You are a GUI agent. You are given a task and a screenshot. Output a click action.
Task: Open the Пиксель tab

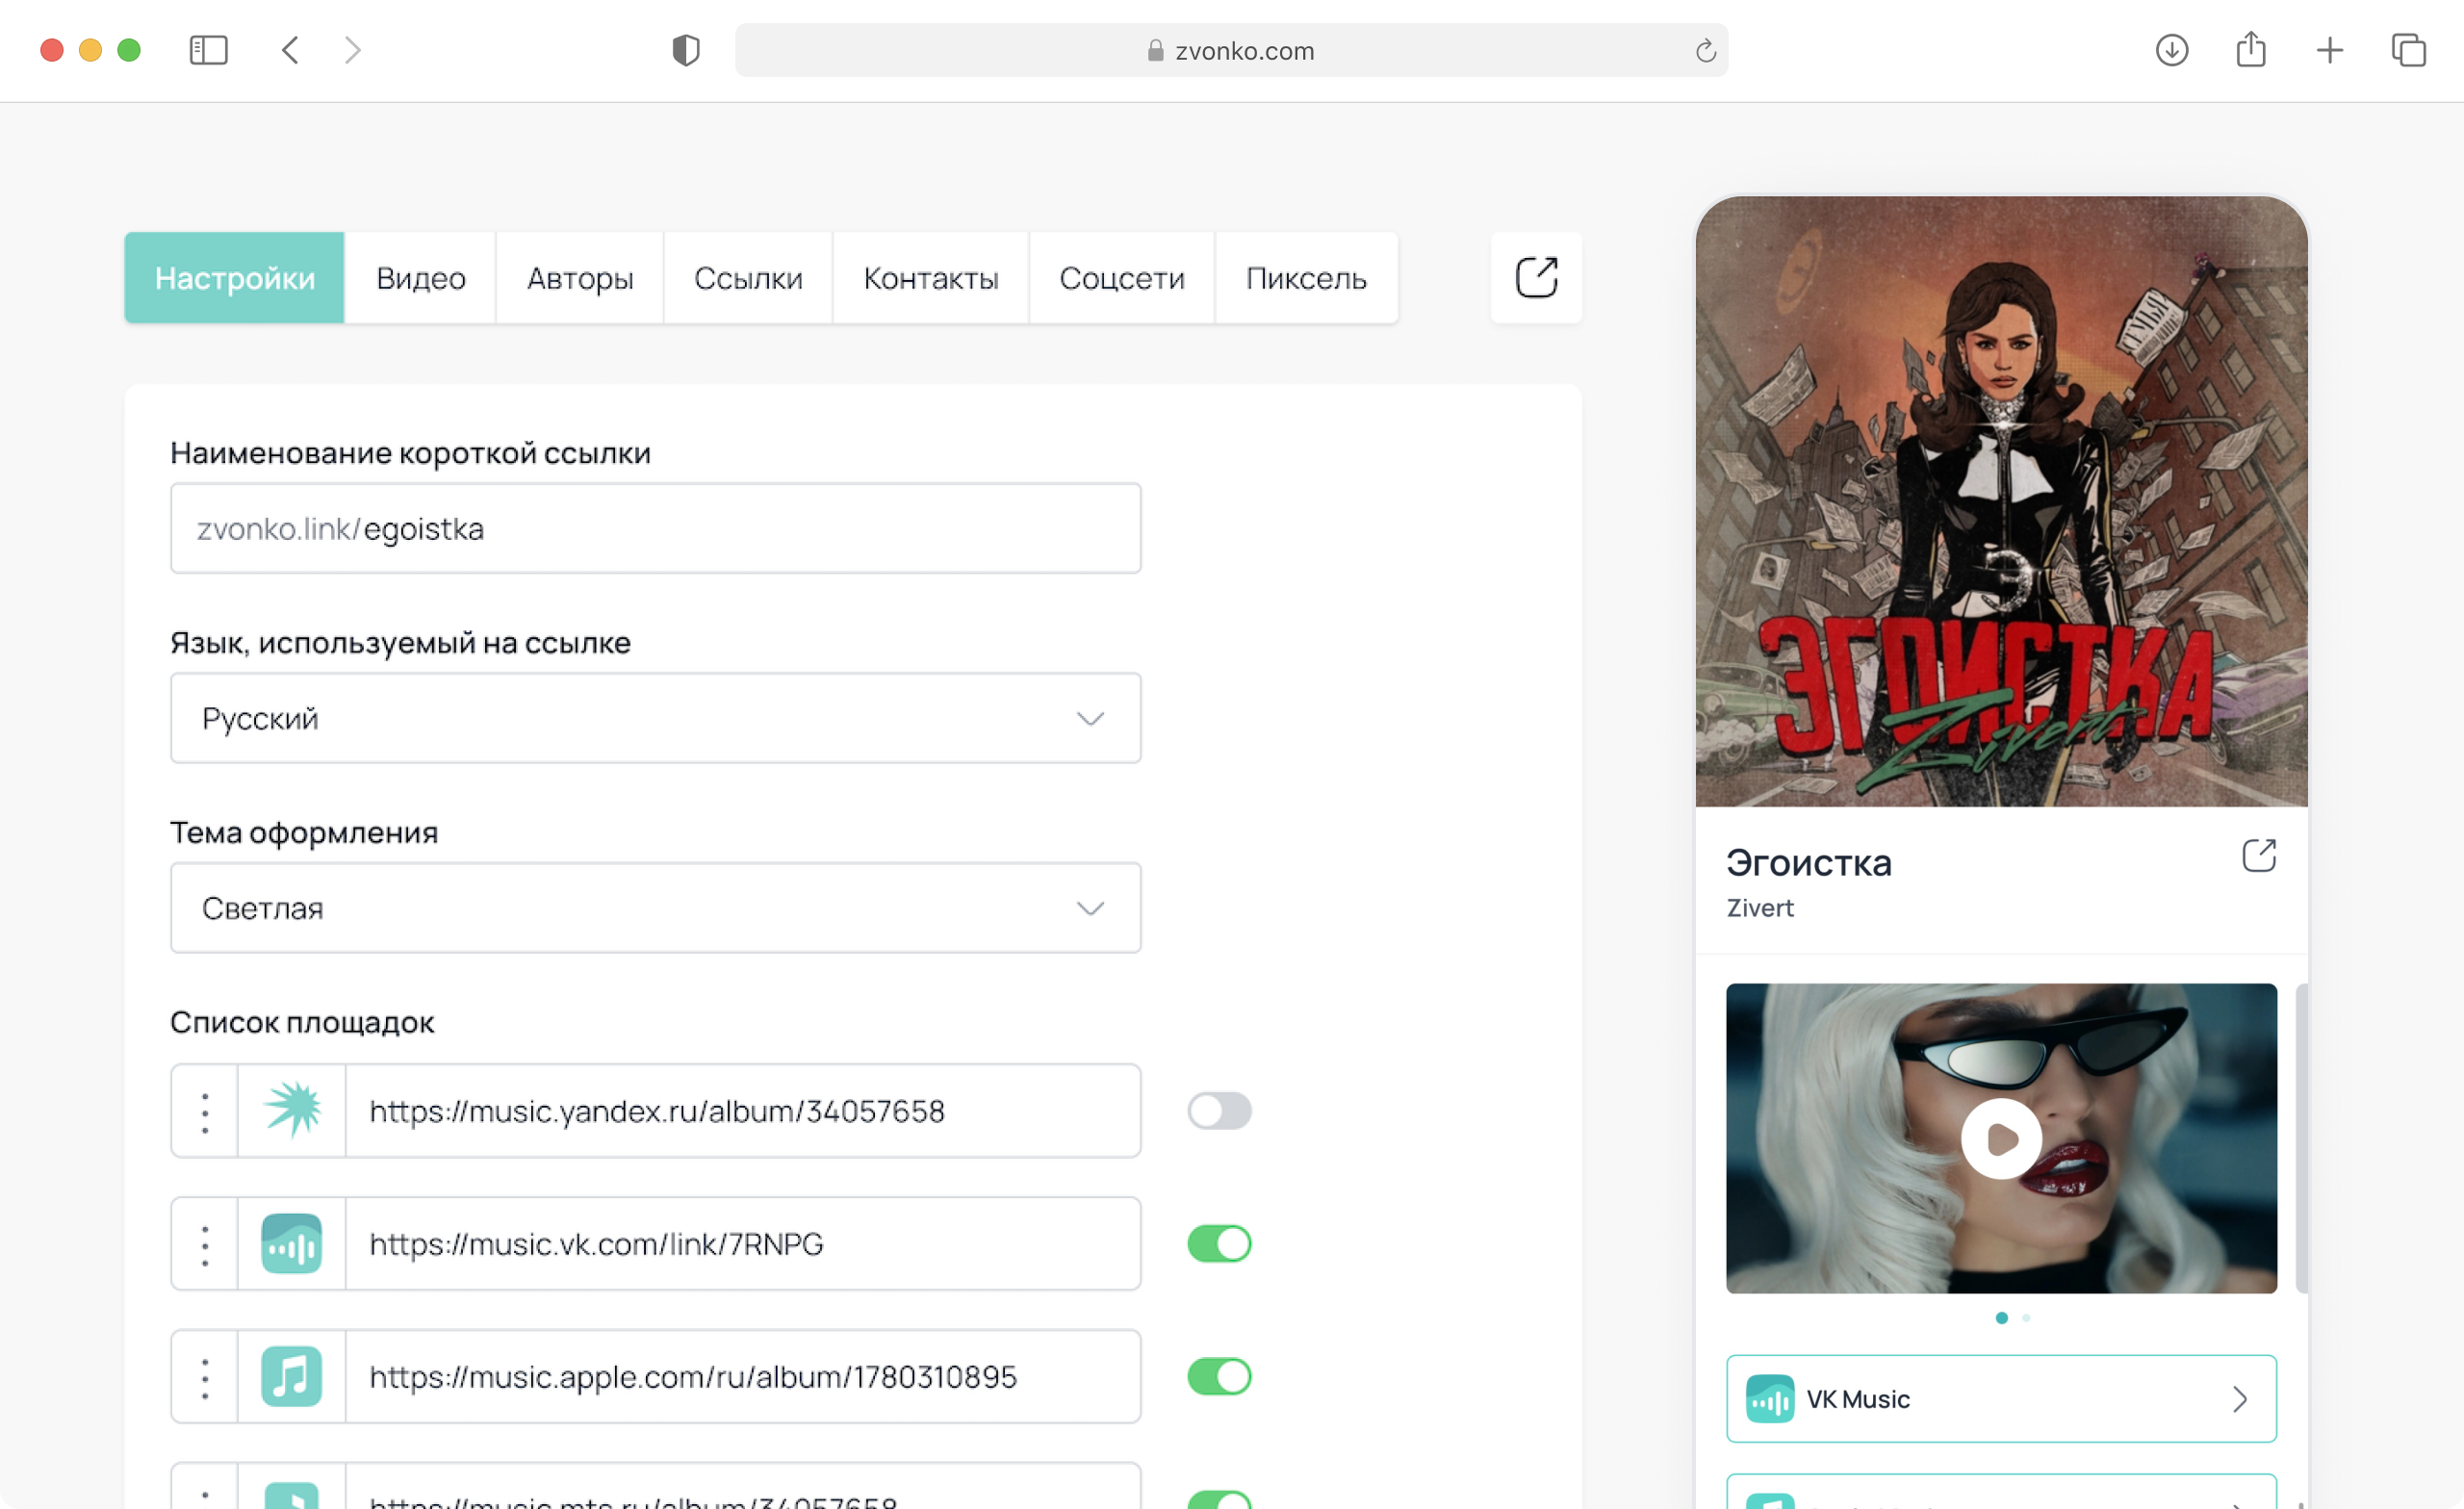coord(1305,278)
